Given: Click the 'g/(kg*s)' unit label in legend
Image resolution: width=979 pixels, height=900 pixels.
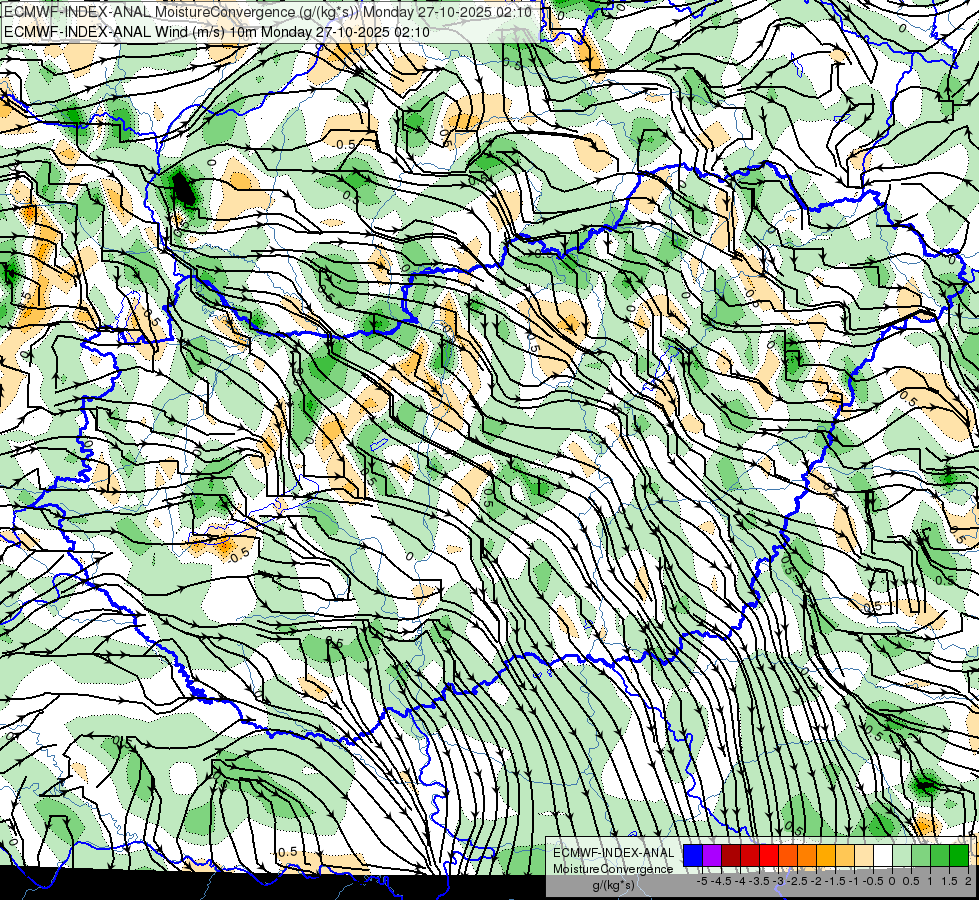Looking at the screenshot, I should click(x=613, y=886).
